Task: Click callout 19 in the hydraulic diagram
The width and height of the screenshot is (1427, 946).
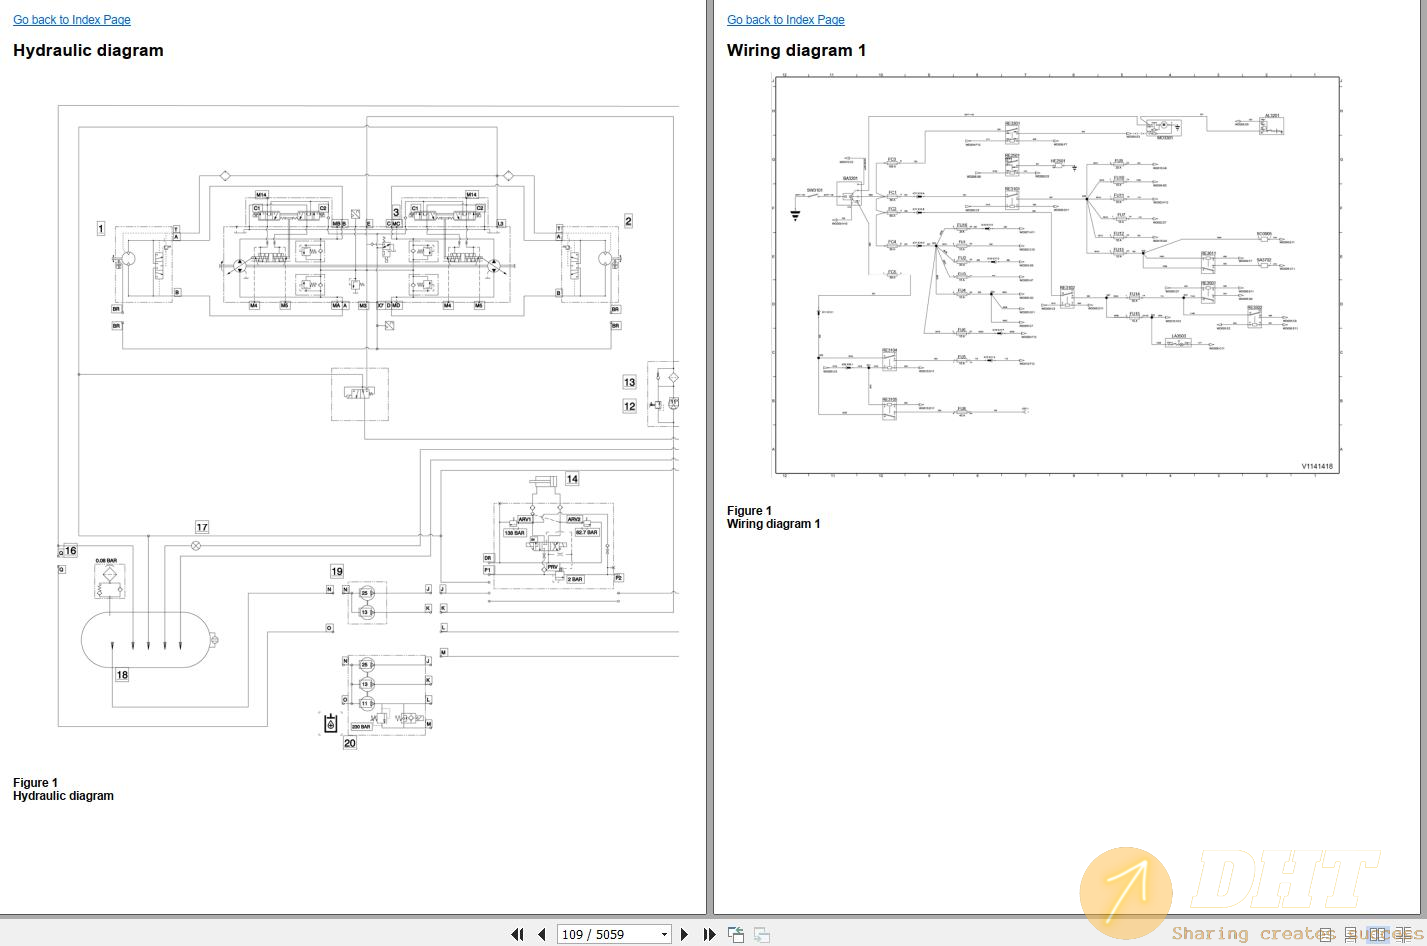Action: pos(337,571)
